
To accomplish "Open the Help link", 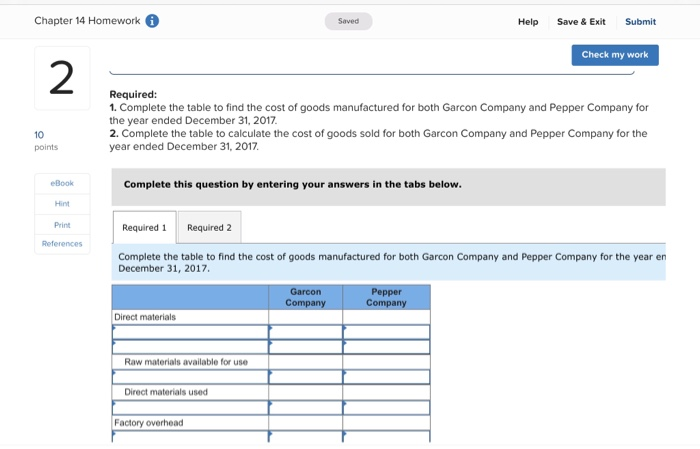I will tap(528, 21).
